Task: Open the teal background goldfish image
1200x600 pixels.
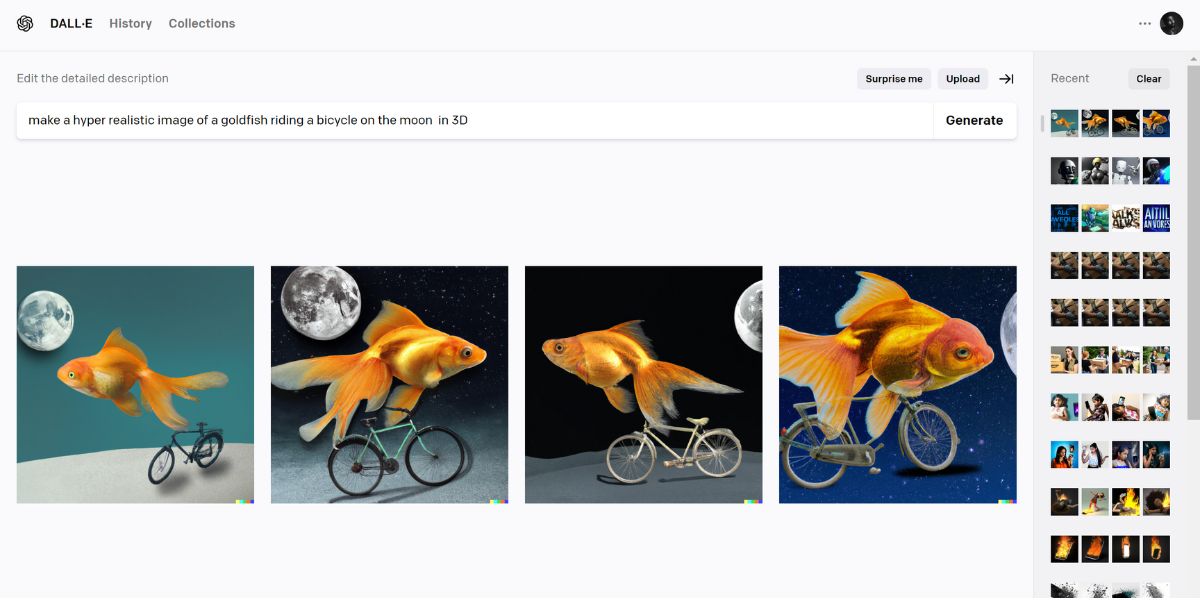Action: 135,385
